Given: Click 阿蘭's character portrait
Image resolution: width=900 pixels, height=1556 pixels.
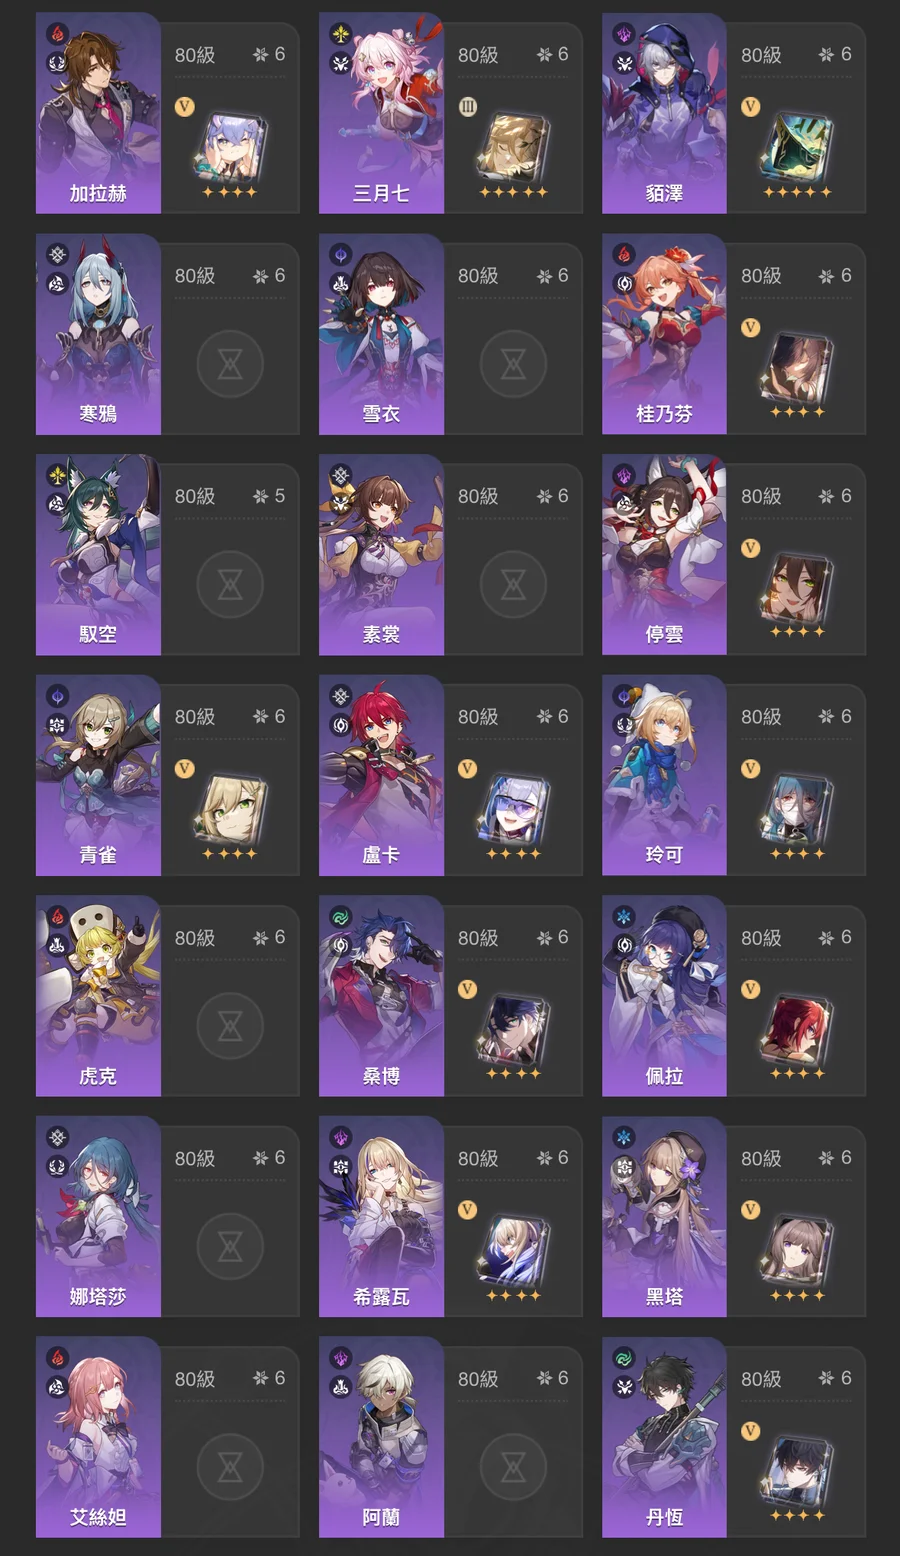Looking at the screenshot, I should [x=381, y=1437].
